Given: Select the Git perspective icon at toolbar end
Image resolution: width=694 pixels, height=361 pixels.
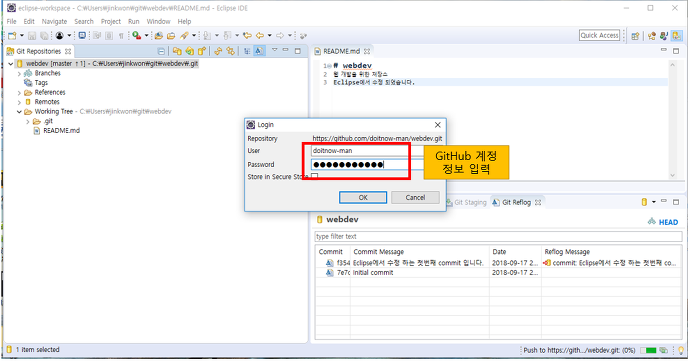Looking at the screenshot, I should [x=676, y=36].
